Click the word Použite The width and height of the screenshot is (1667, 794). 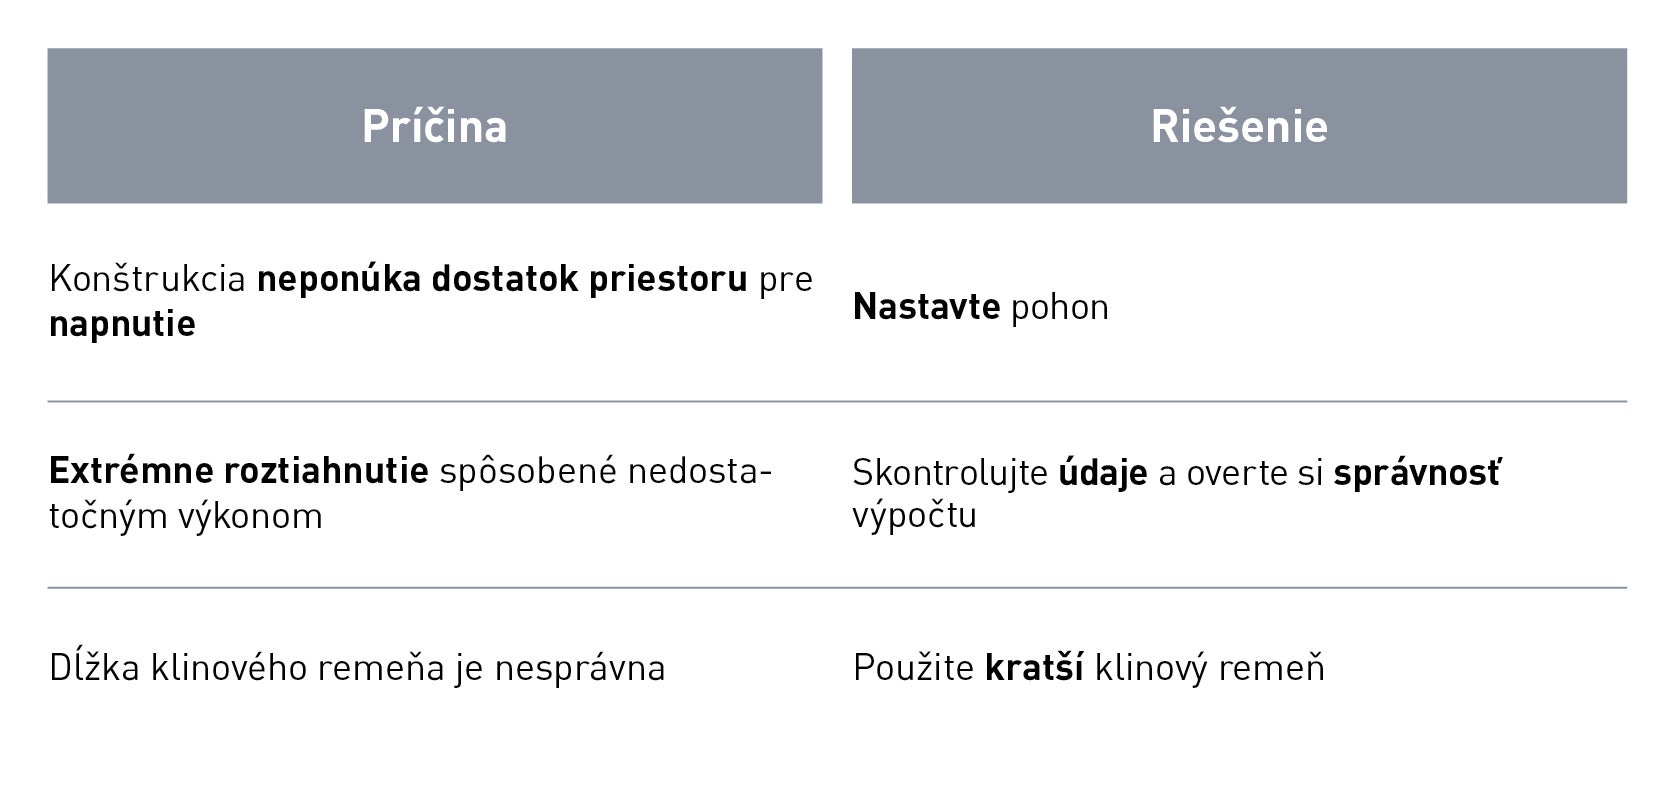913,668
